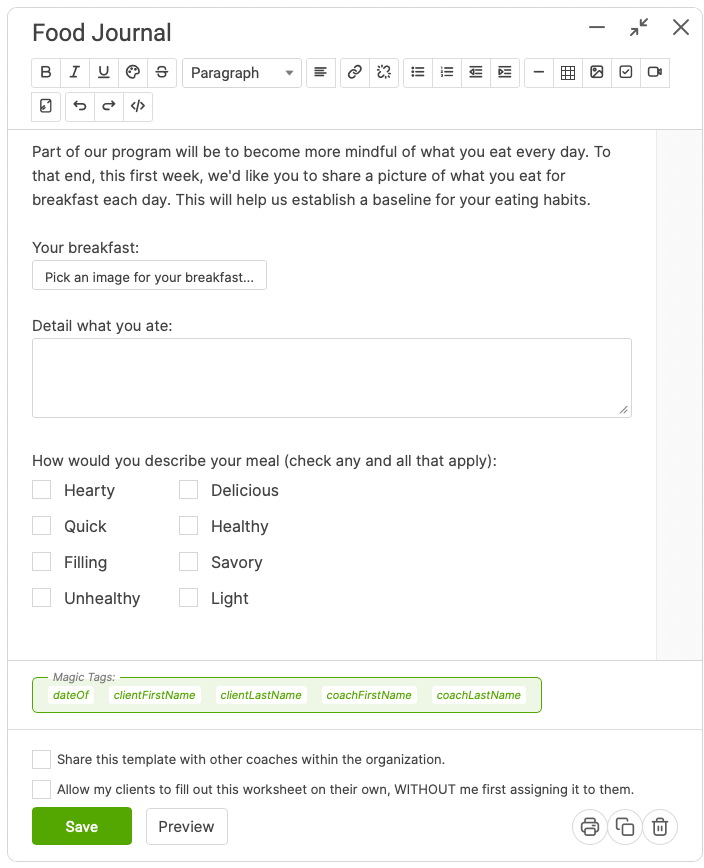Open the Paragraph style dropdown
Screen dimensions: 704x868
(241, 72)
